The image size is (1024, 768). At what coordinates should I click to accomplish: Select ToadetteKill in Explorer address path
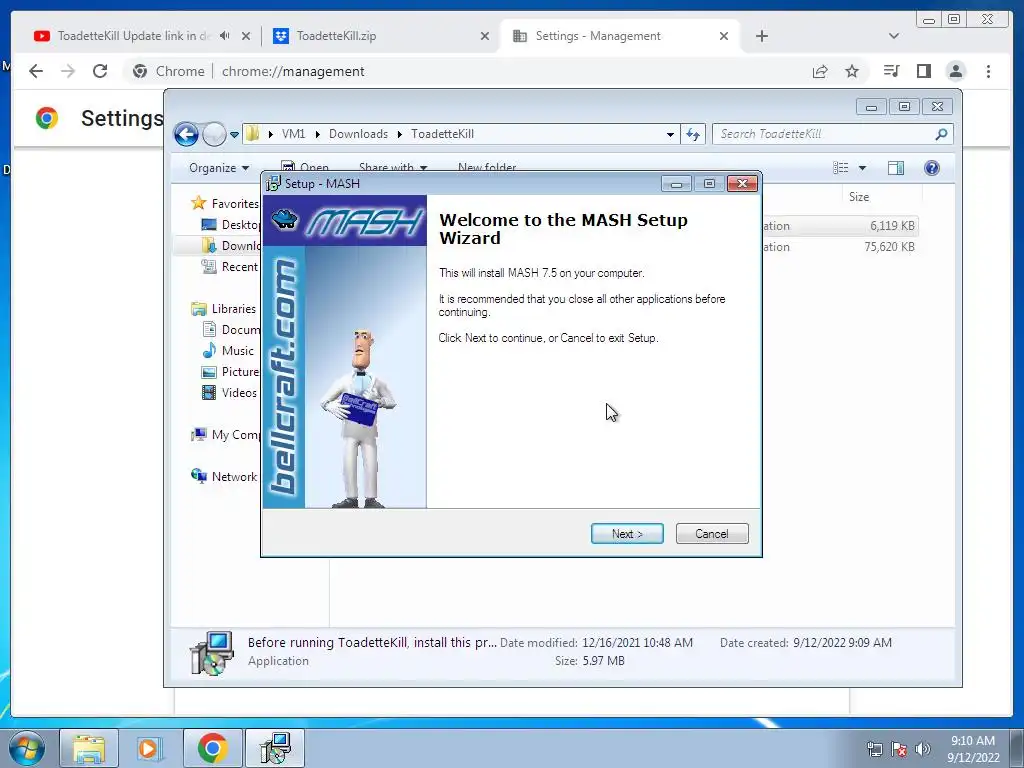[442, 134]
